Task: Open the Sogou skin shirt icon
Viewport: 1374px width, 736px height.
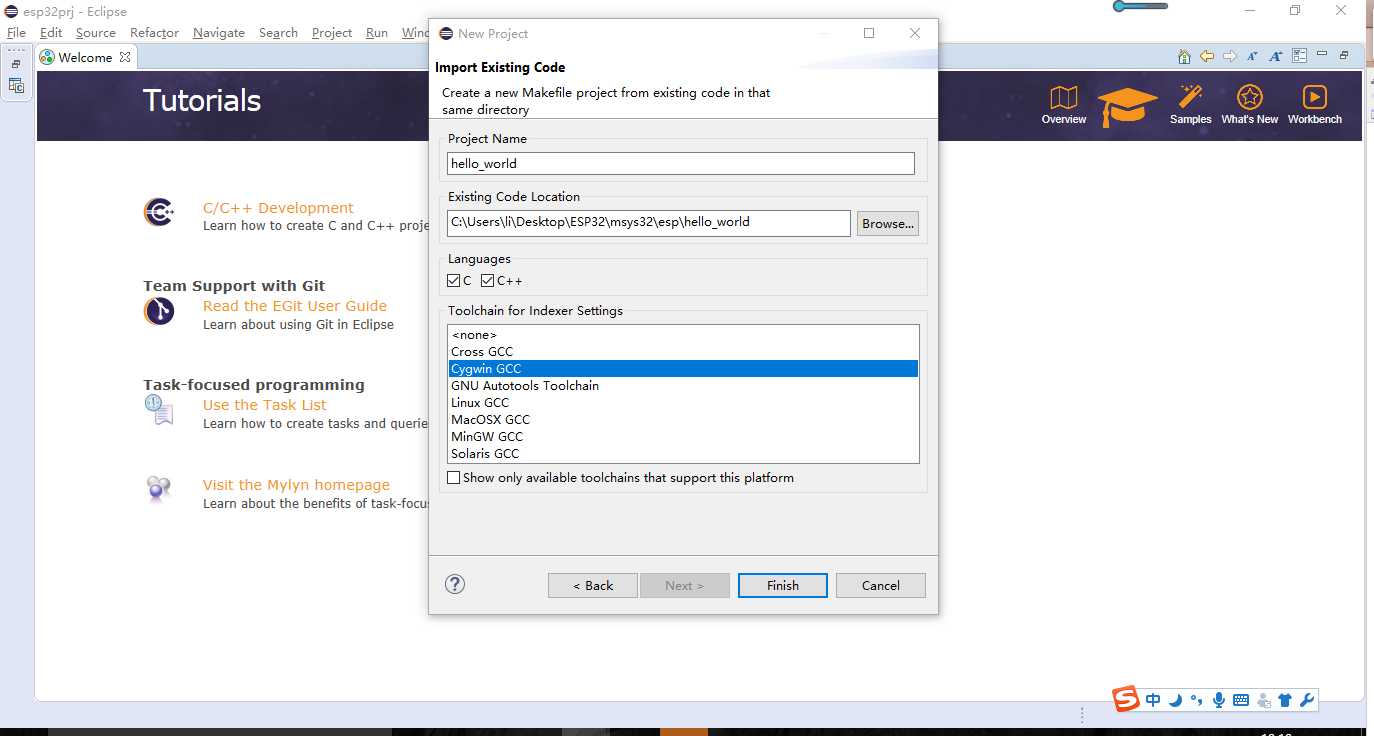Action: (1285, 700)
